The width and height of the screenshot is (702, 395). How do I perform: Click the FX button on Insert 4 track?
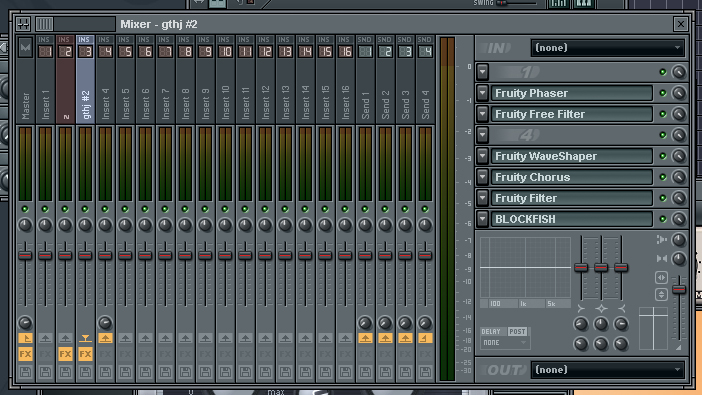tap(105, 355)
